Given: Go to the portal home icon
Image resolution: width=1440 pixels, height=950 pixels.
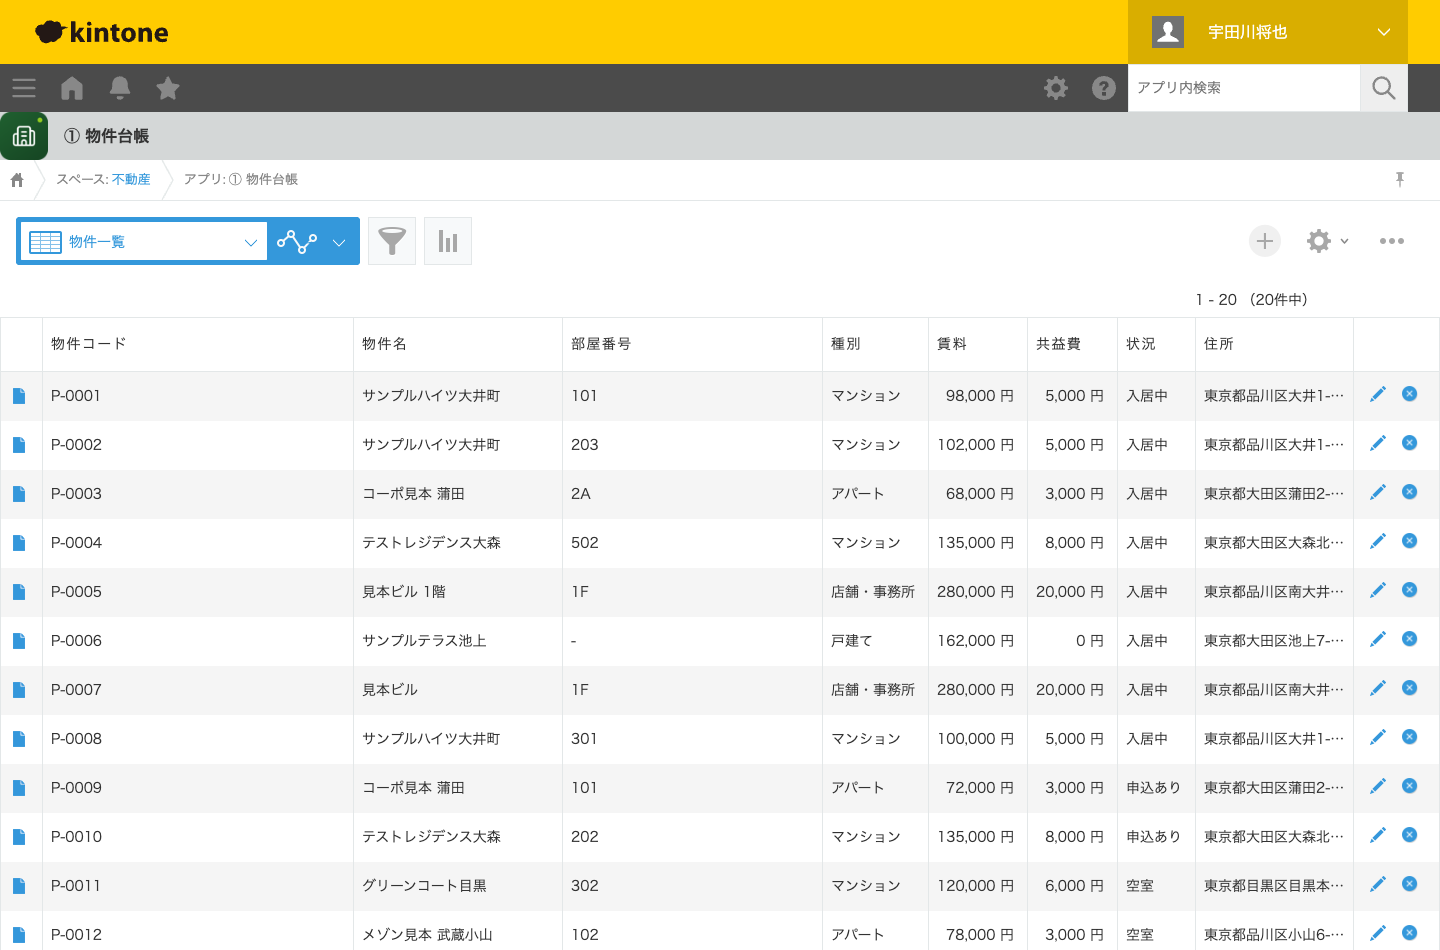Looking at the screenshot, I should (x=72, y=88).
